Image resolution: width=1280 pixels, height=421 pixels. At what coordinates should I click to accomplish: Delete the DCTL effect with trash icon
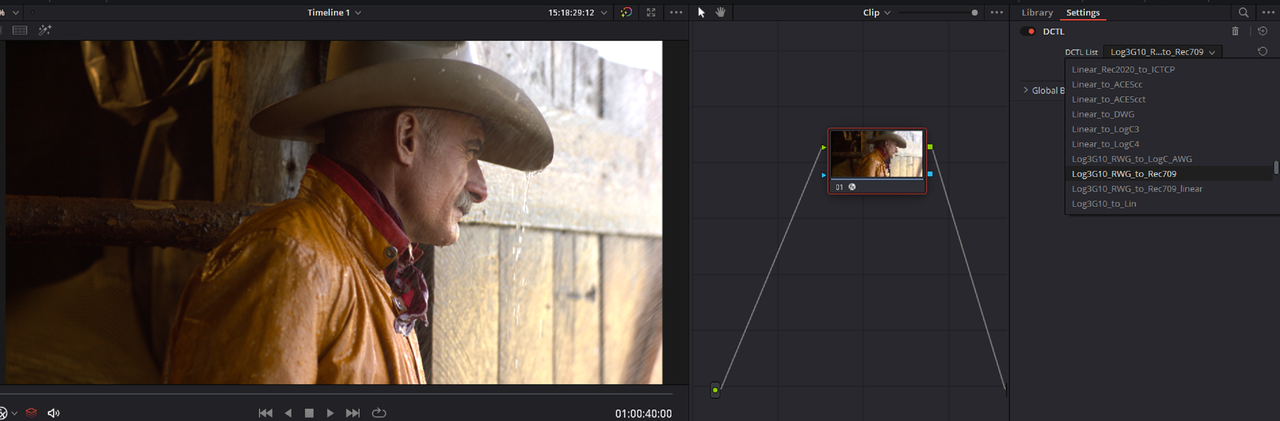1235,31
